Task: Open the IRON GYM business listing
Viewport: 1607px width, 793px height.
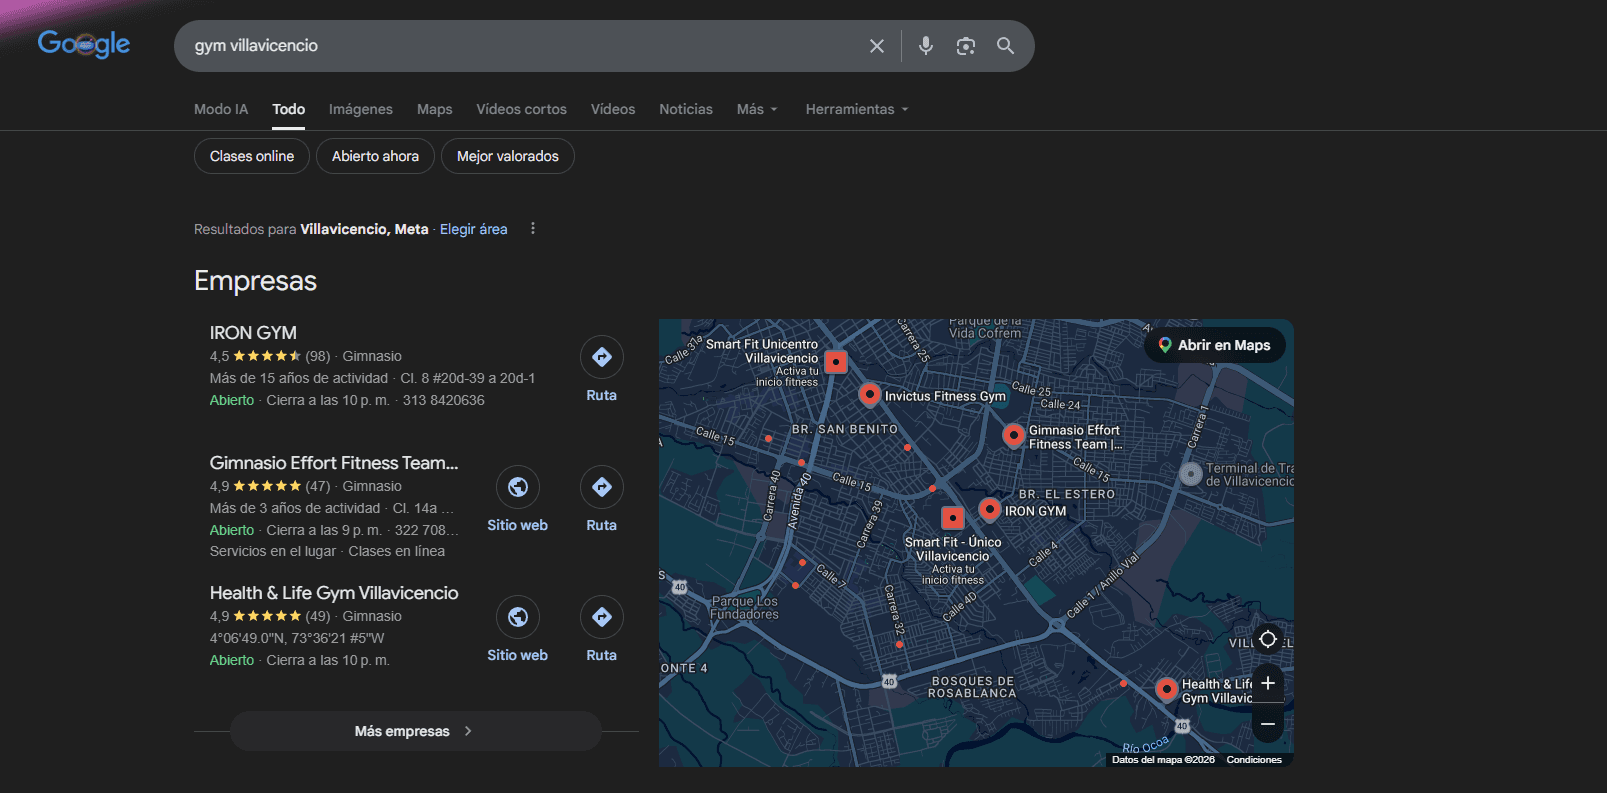Action: pyautogui.click(x=253, y=333)
